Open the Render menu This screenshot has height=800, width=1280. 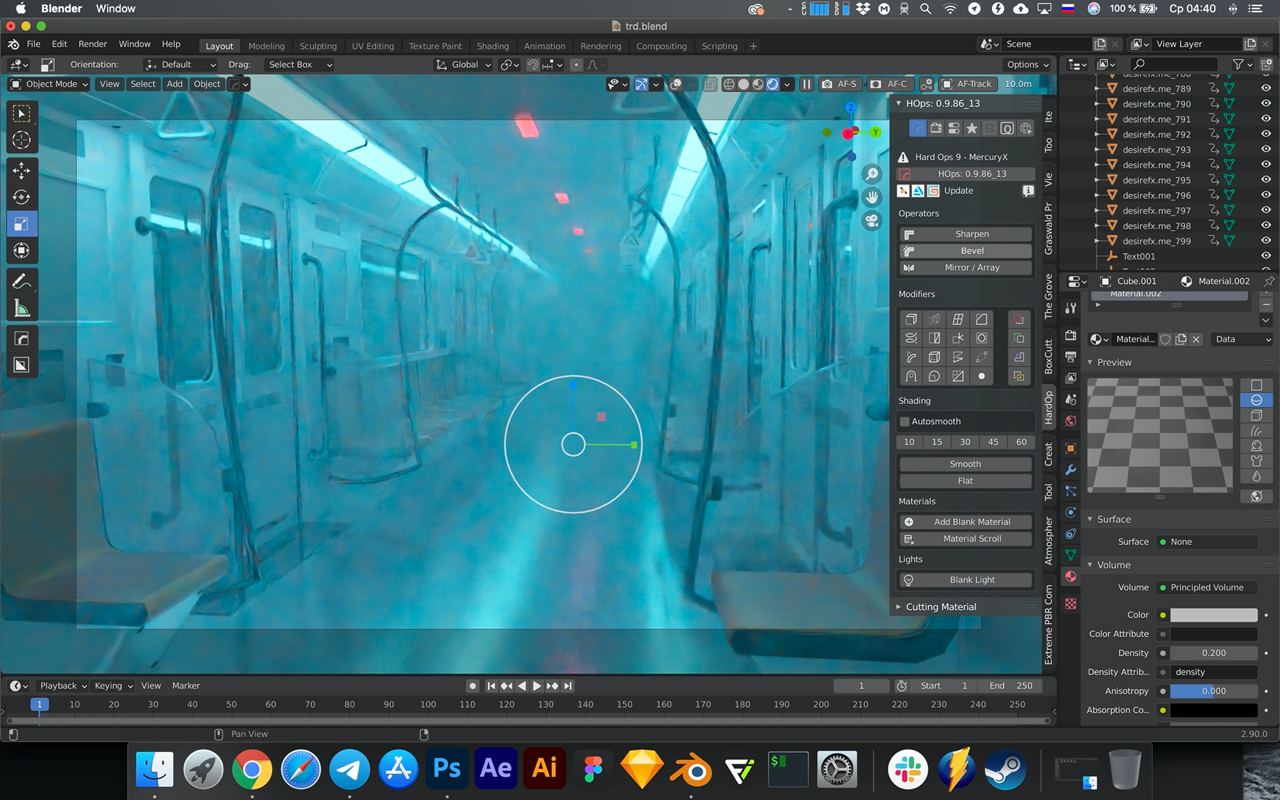[x=92, y=44]
